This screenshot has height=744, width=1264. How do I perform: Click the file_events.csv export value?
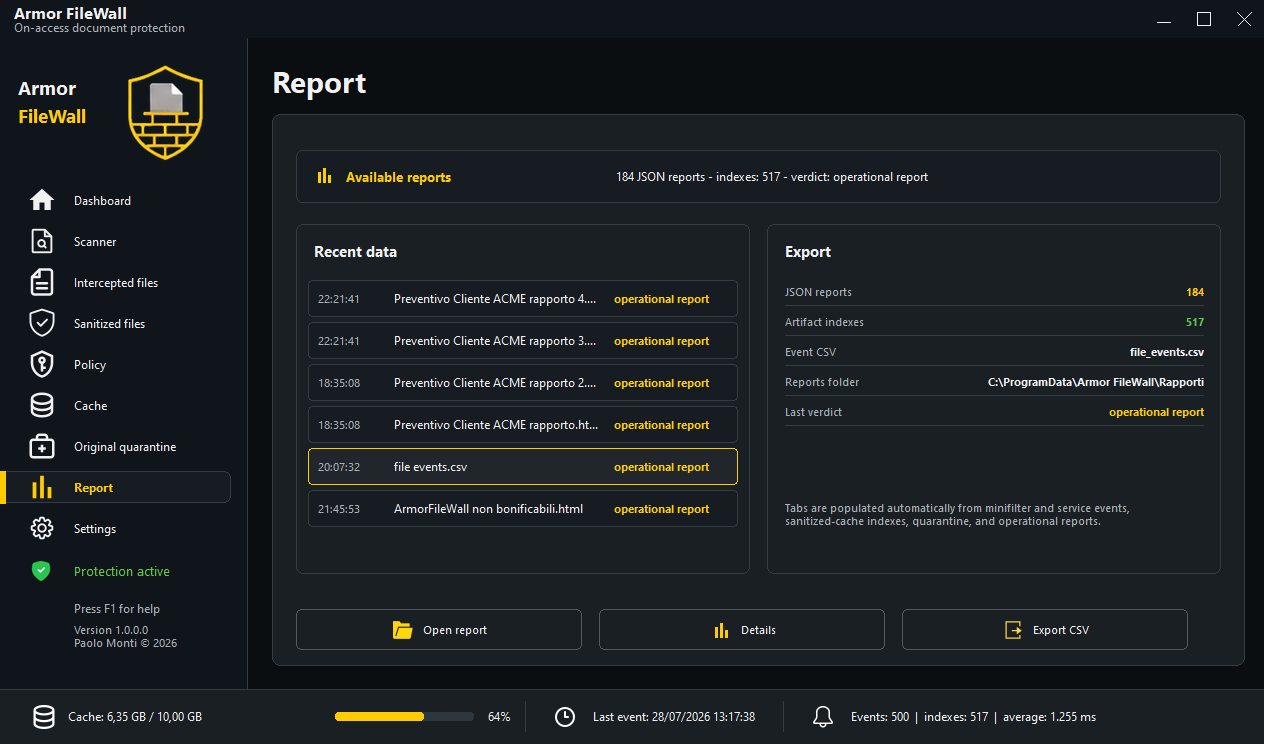[x=1167, y=352]
